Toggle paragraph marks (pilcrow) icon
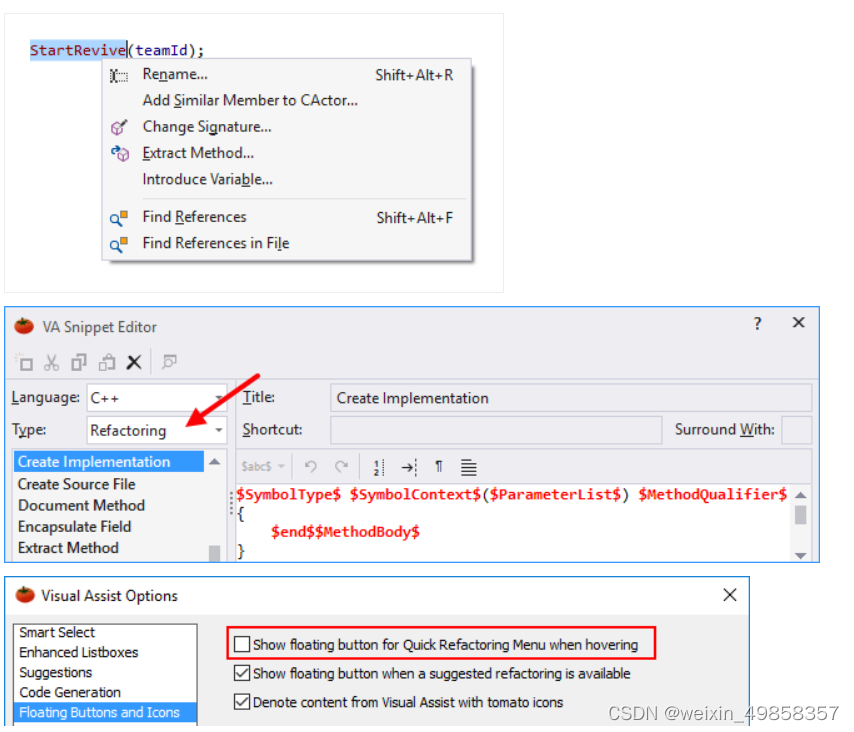The image size is (854, 732). point(439,467)
